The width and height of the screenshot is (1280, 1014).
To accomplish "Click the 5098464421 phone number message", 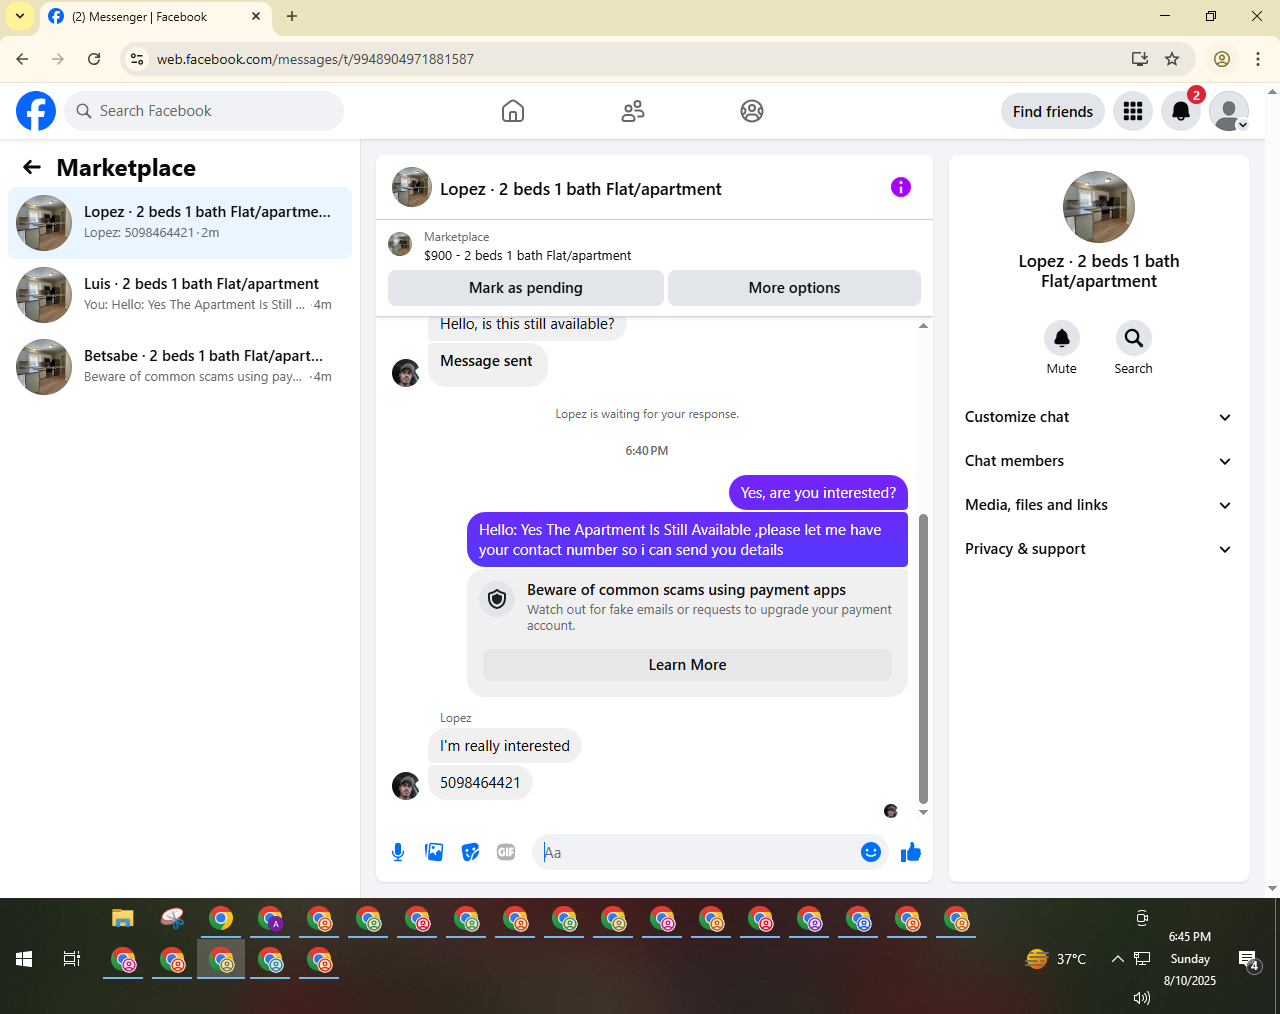I will [480, 783].
